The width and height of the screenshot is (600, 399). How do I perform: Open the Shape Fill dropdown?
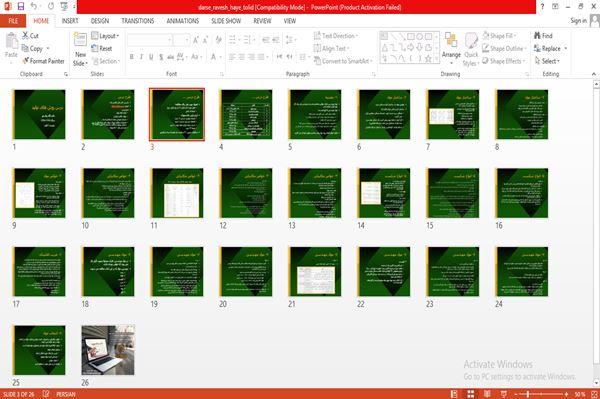pos(499,36)
